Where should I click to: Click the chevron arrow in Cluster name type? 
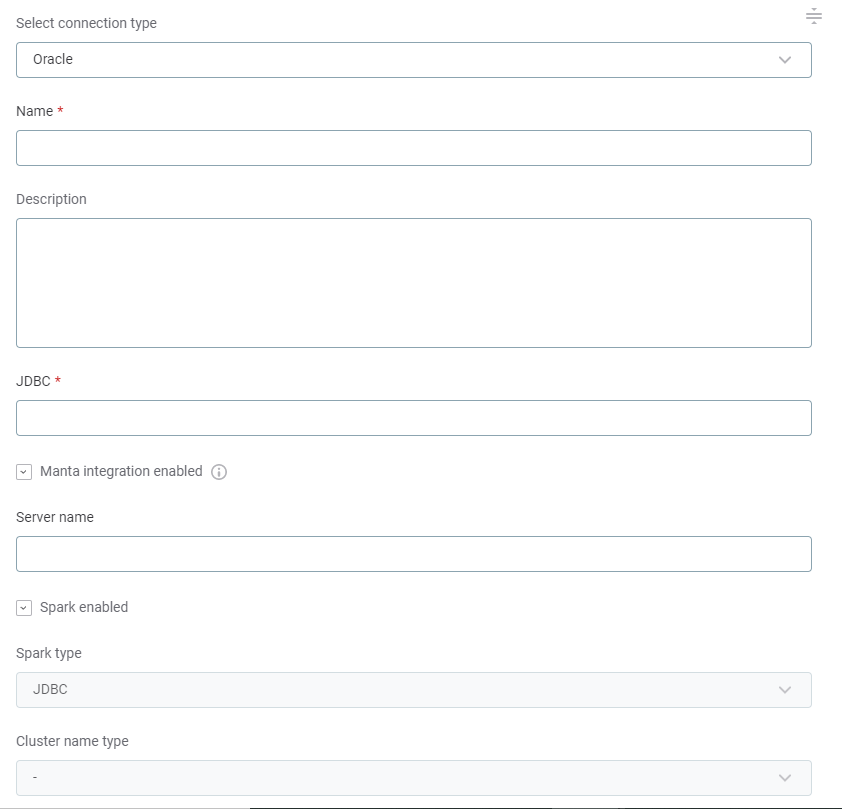(x=785, y=778)
